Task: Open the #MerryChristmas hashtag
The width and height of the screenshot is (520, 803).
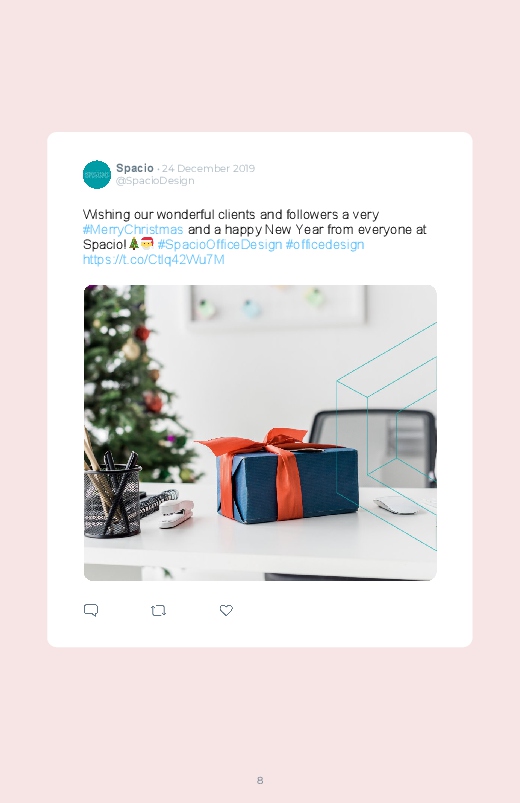Action: [x=133, y=229]
